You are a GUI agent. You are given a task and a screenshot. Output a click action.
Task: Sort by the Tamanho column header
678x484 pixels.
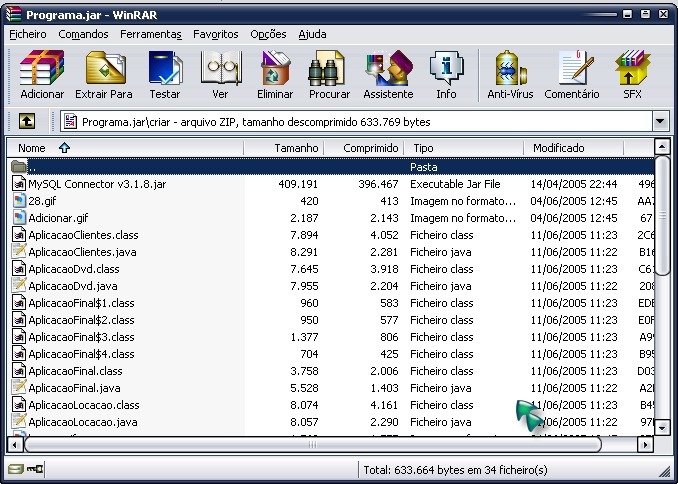click(x=284, y=148)
